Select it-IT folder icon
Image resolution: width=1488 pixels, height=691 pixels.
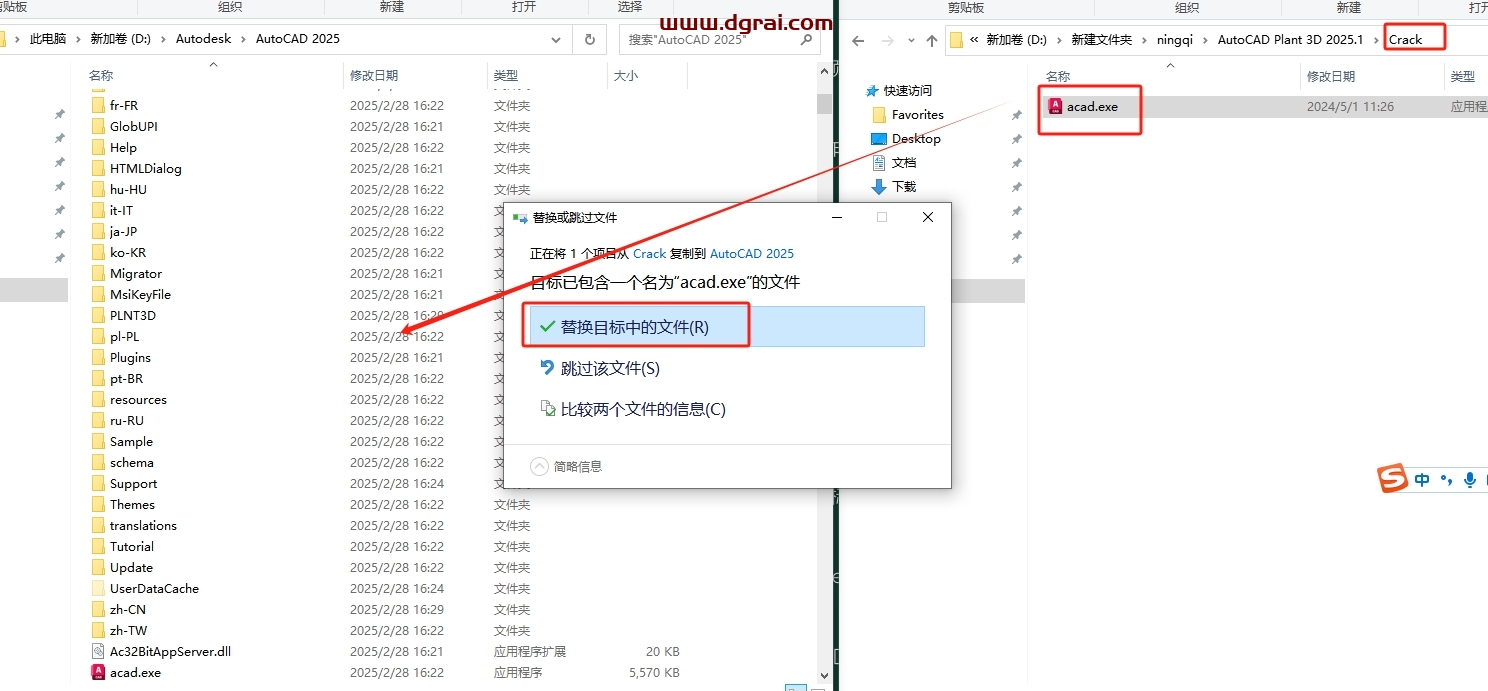click(x=98, y=210)
